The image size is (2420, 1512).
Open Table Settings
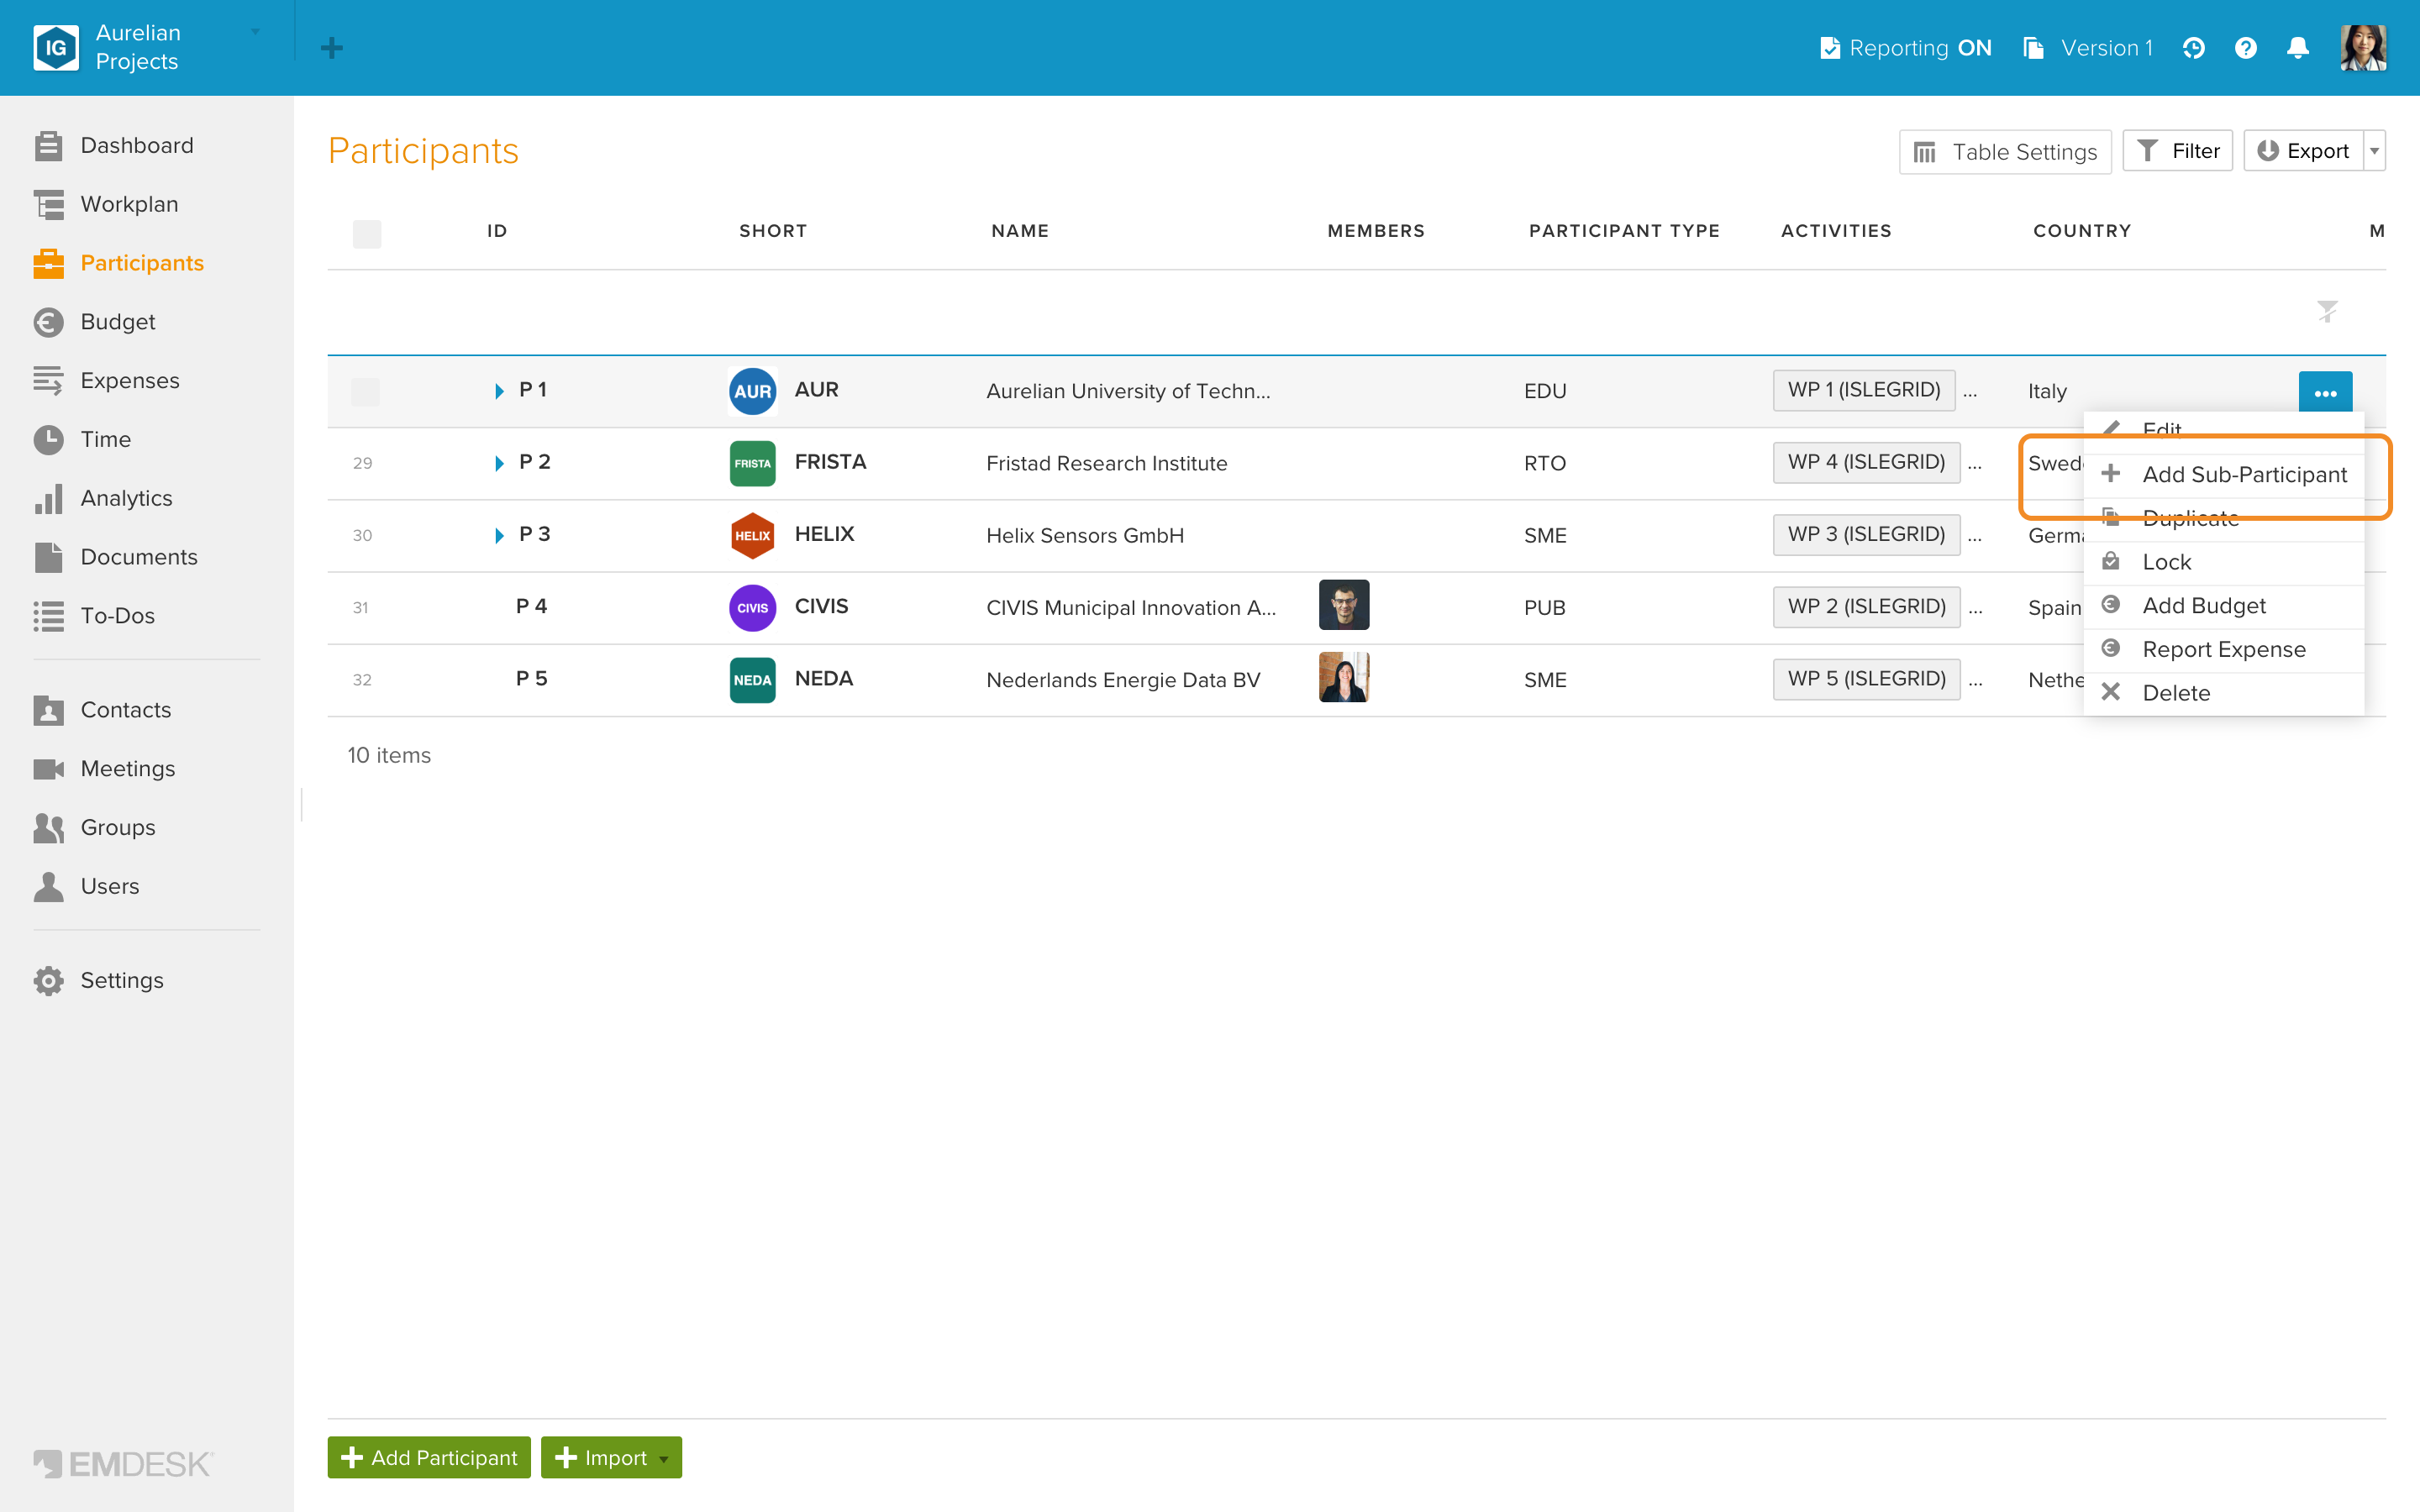point(2005,151)
